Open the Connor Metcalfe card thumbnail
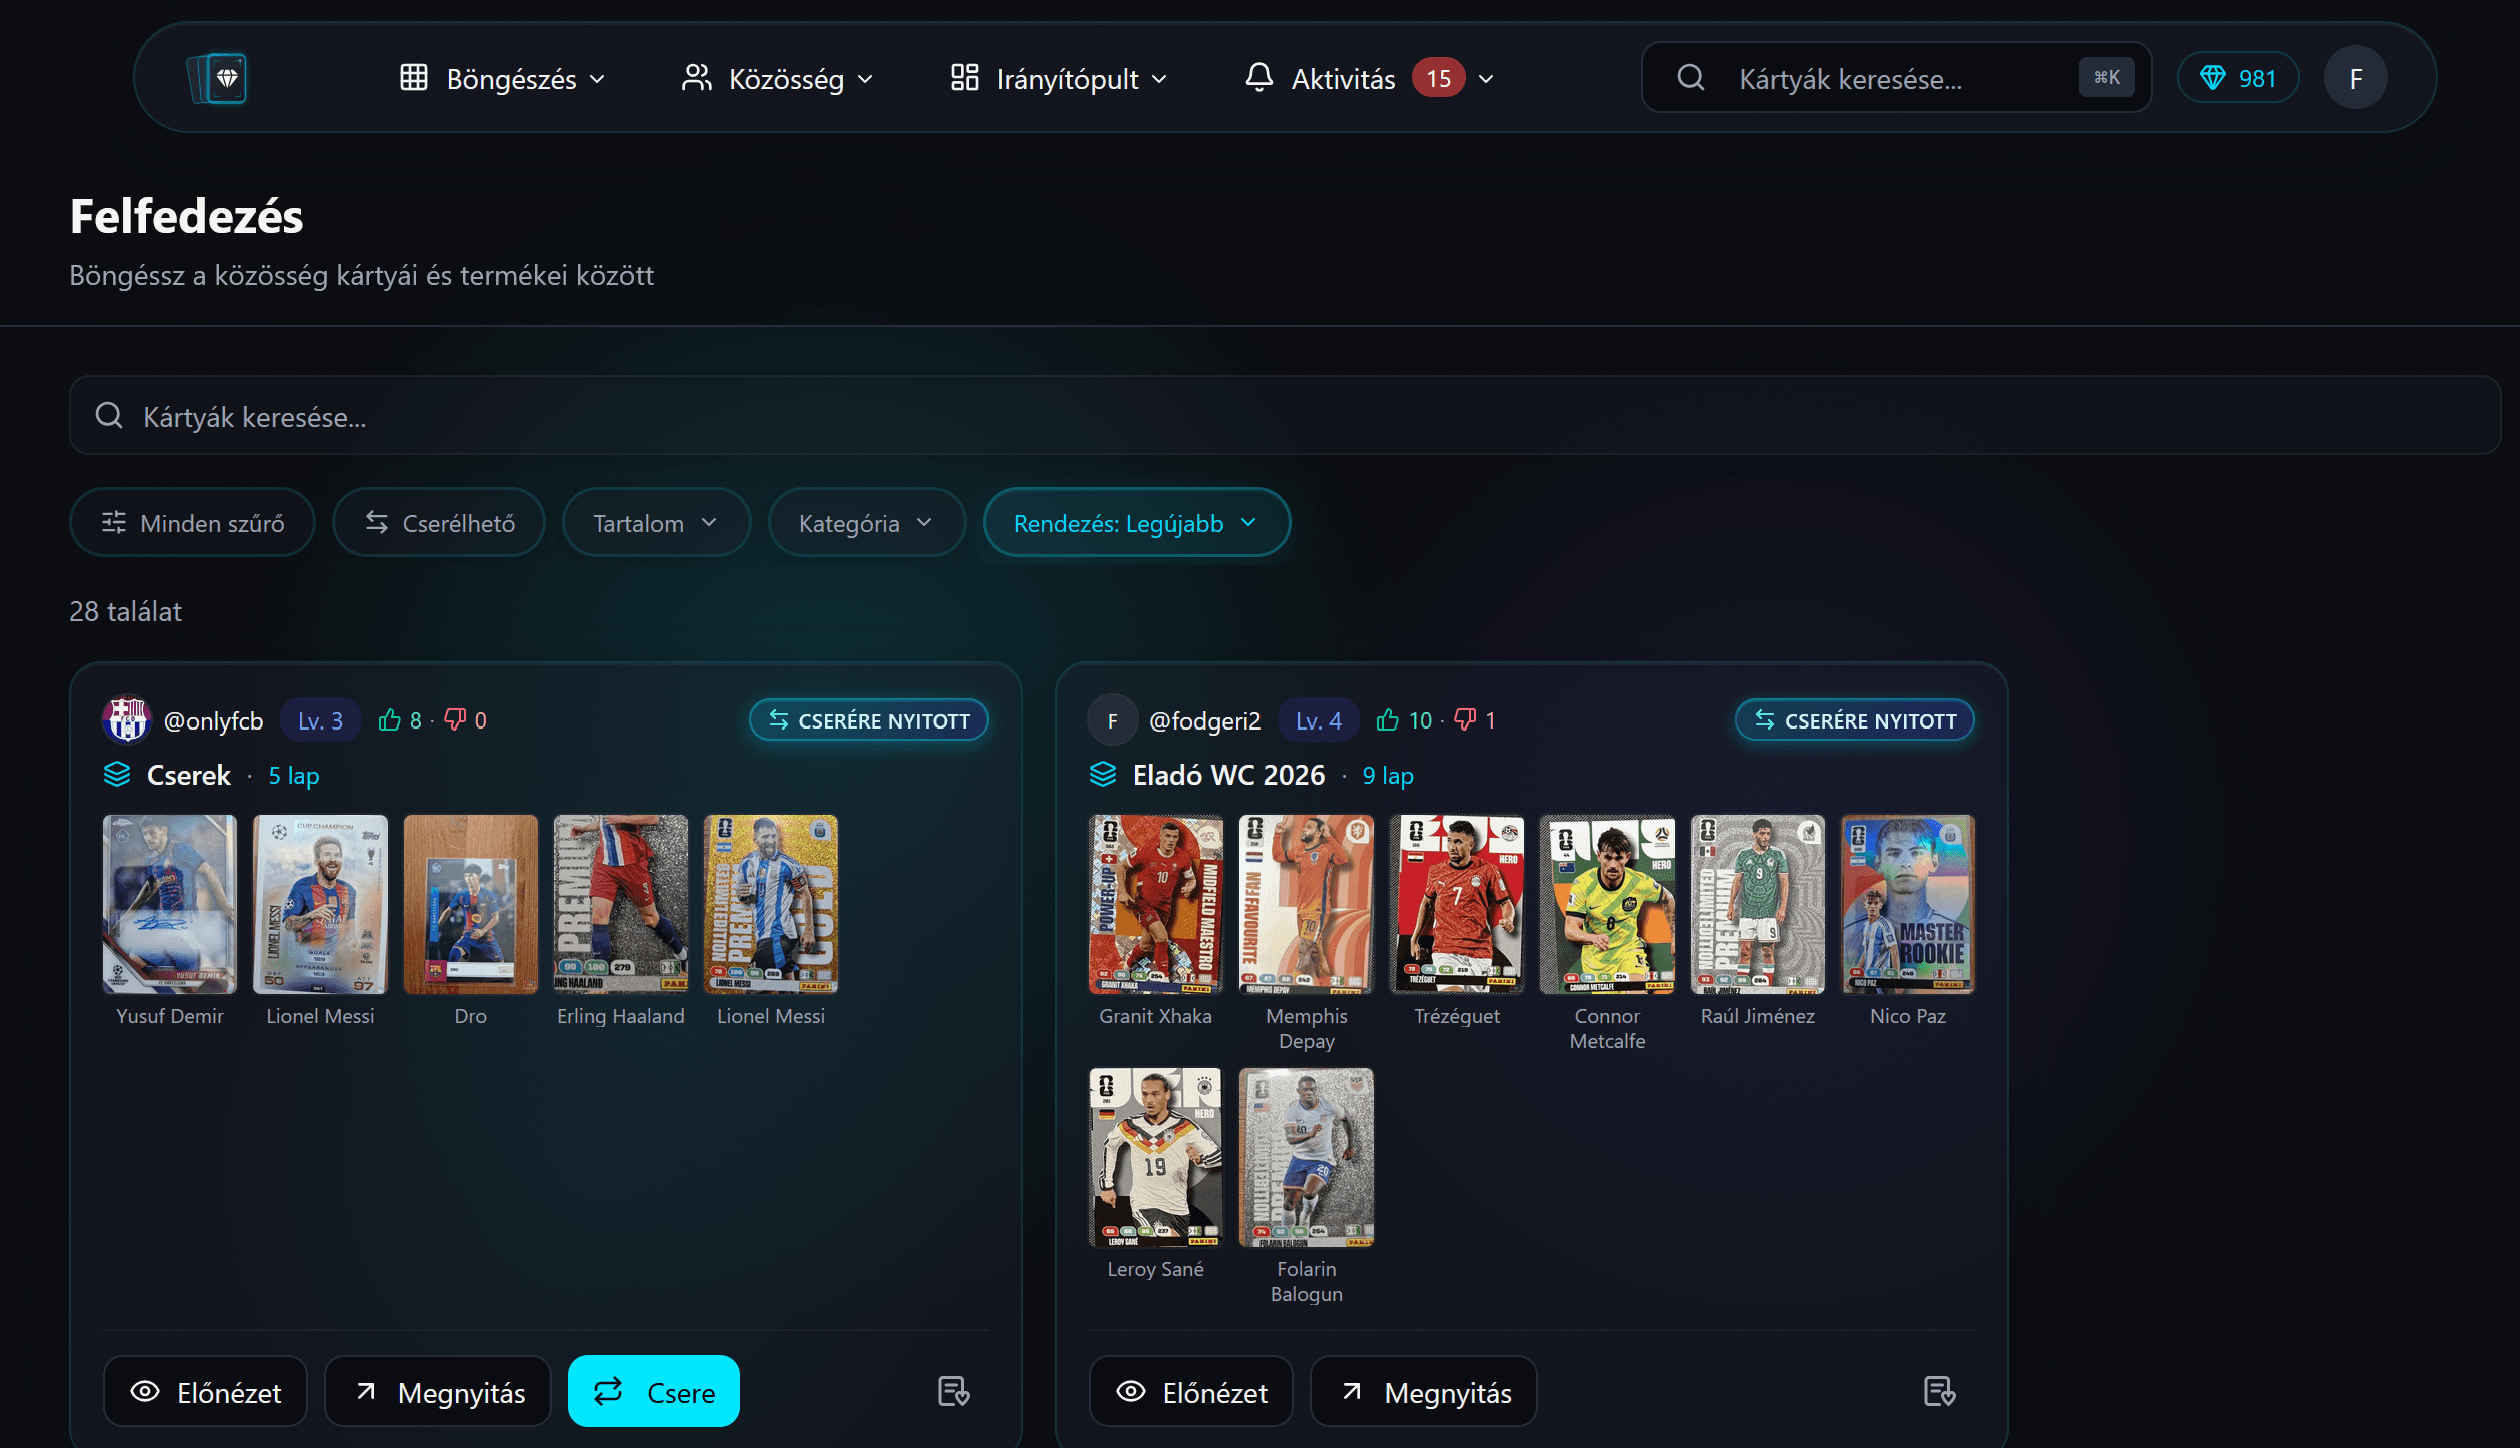Image resolution: width=2520 pixels, height=1448 pixels. pyautogui.click(x=1607, y=904)
